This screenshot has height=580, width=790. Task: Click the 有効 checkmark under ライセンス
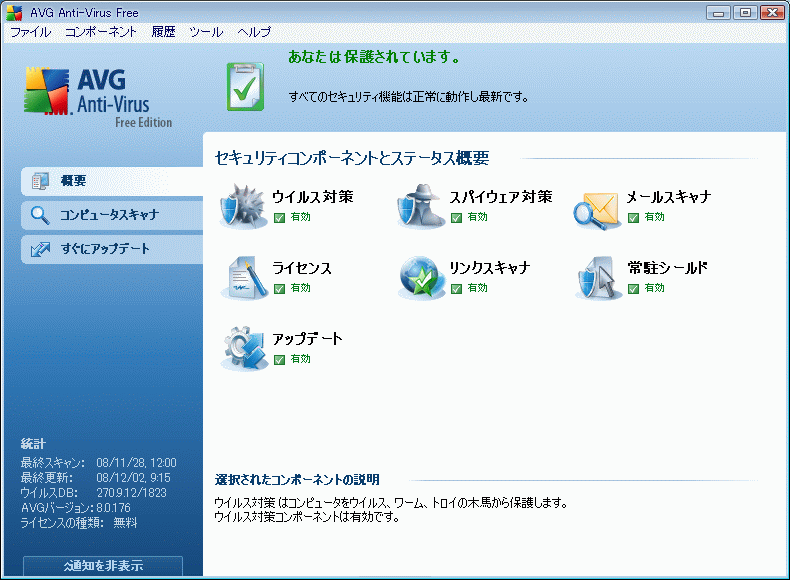280,289
